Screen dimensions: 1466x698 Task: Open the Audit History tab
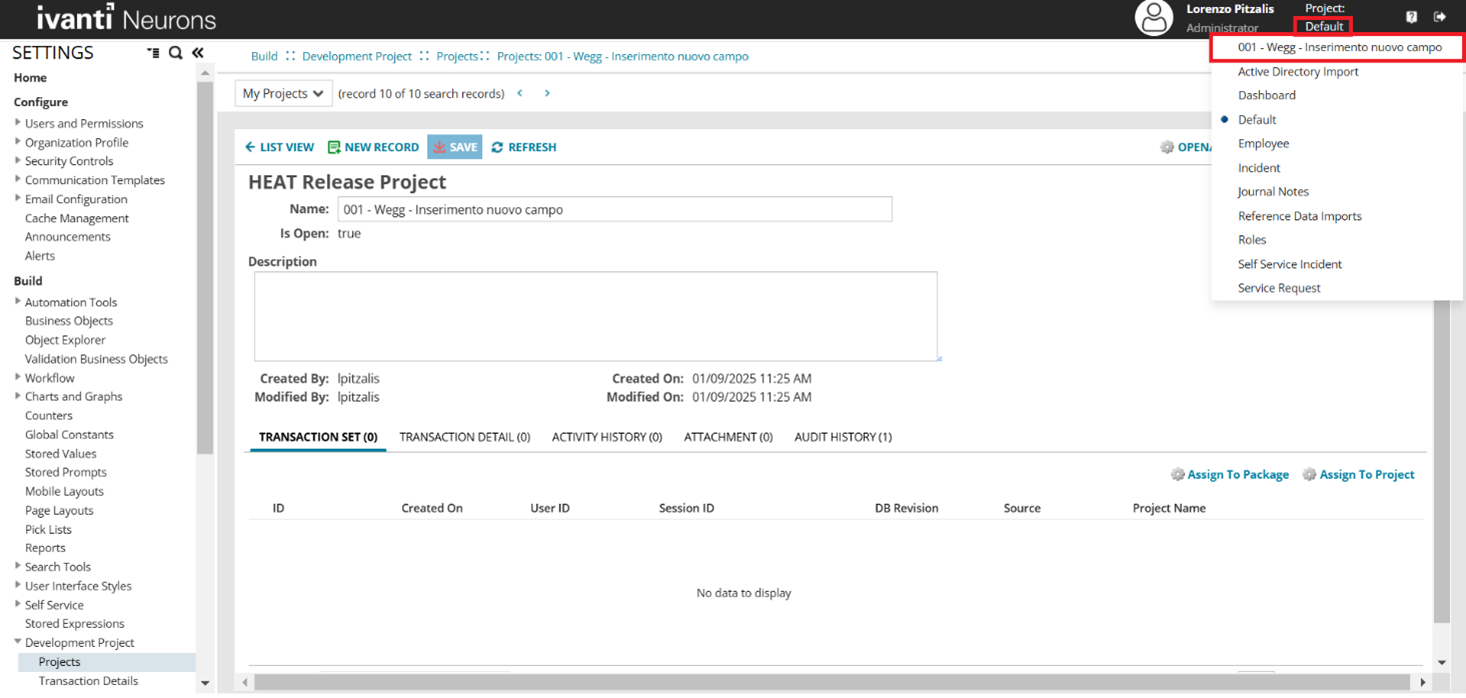click(843, 437)
